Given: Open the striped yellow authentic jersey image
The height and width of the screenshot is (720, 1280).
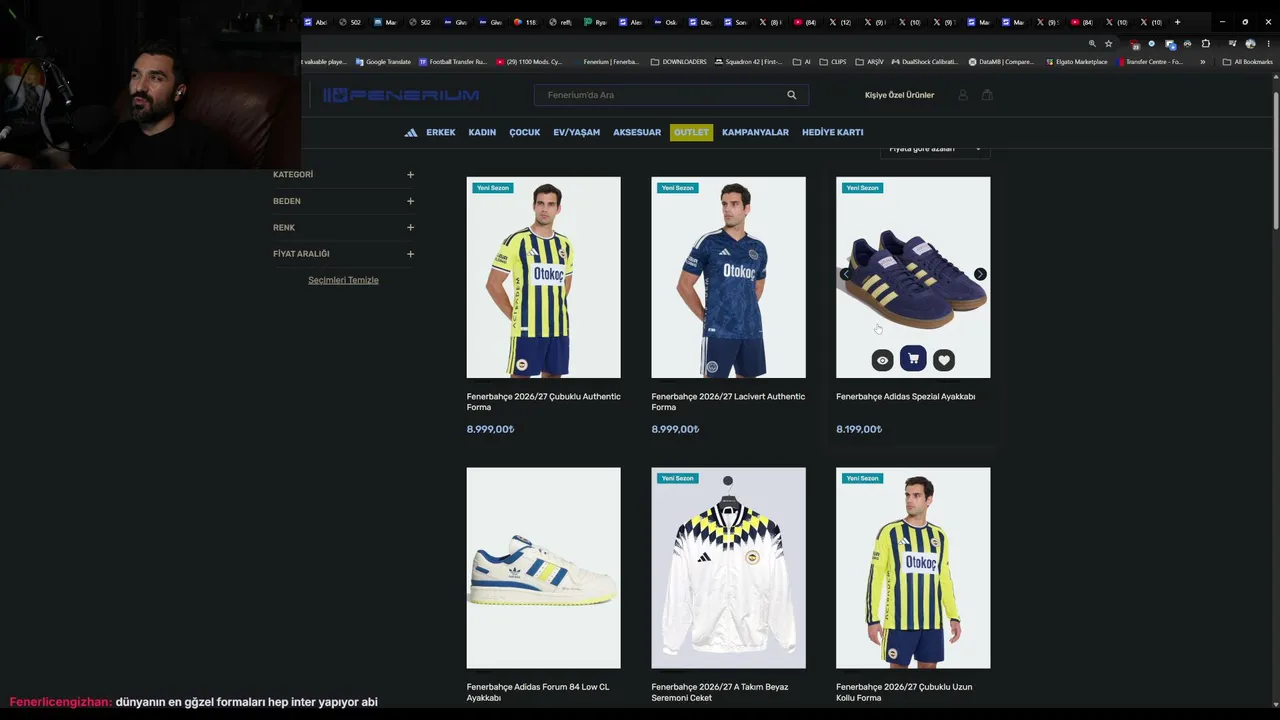Looking at the screenshot, I should coord(543,277).
